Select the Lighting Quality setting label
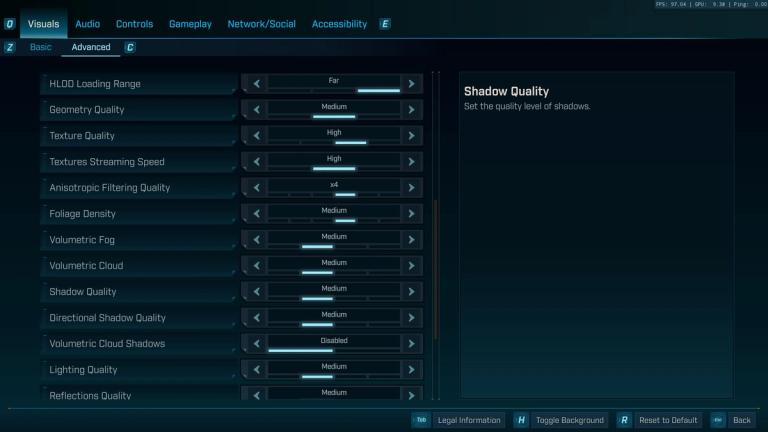This screenshot has height=432, width=768. 83,370
